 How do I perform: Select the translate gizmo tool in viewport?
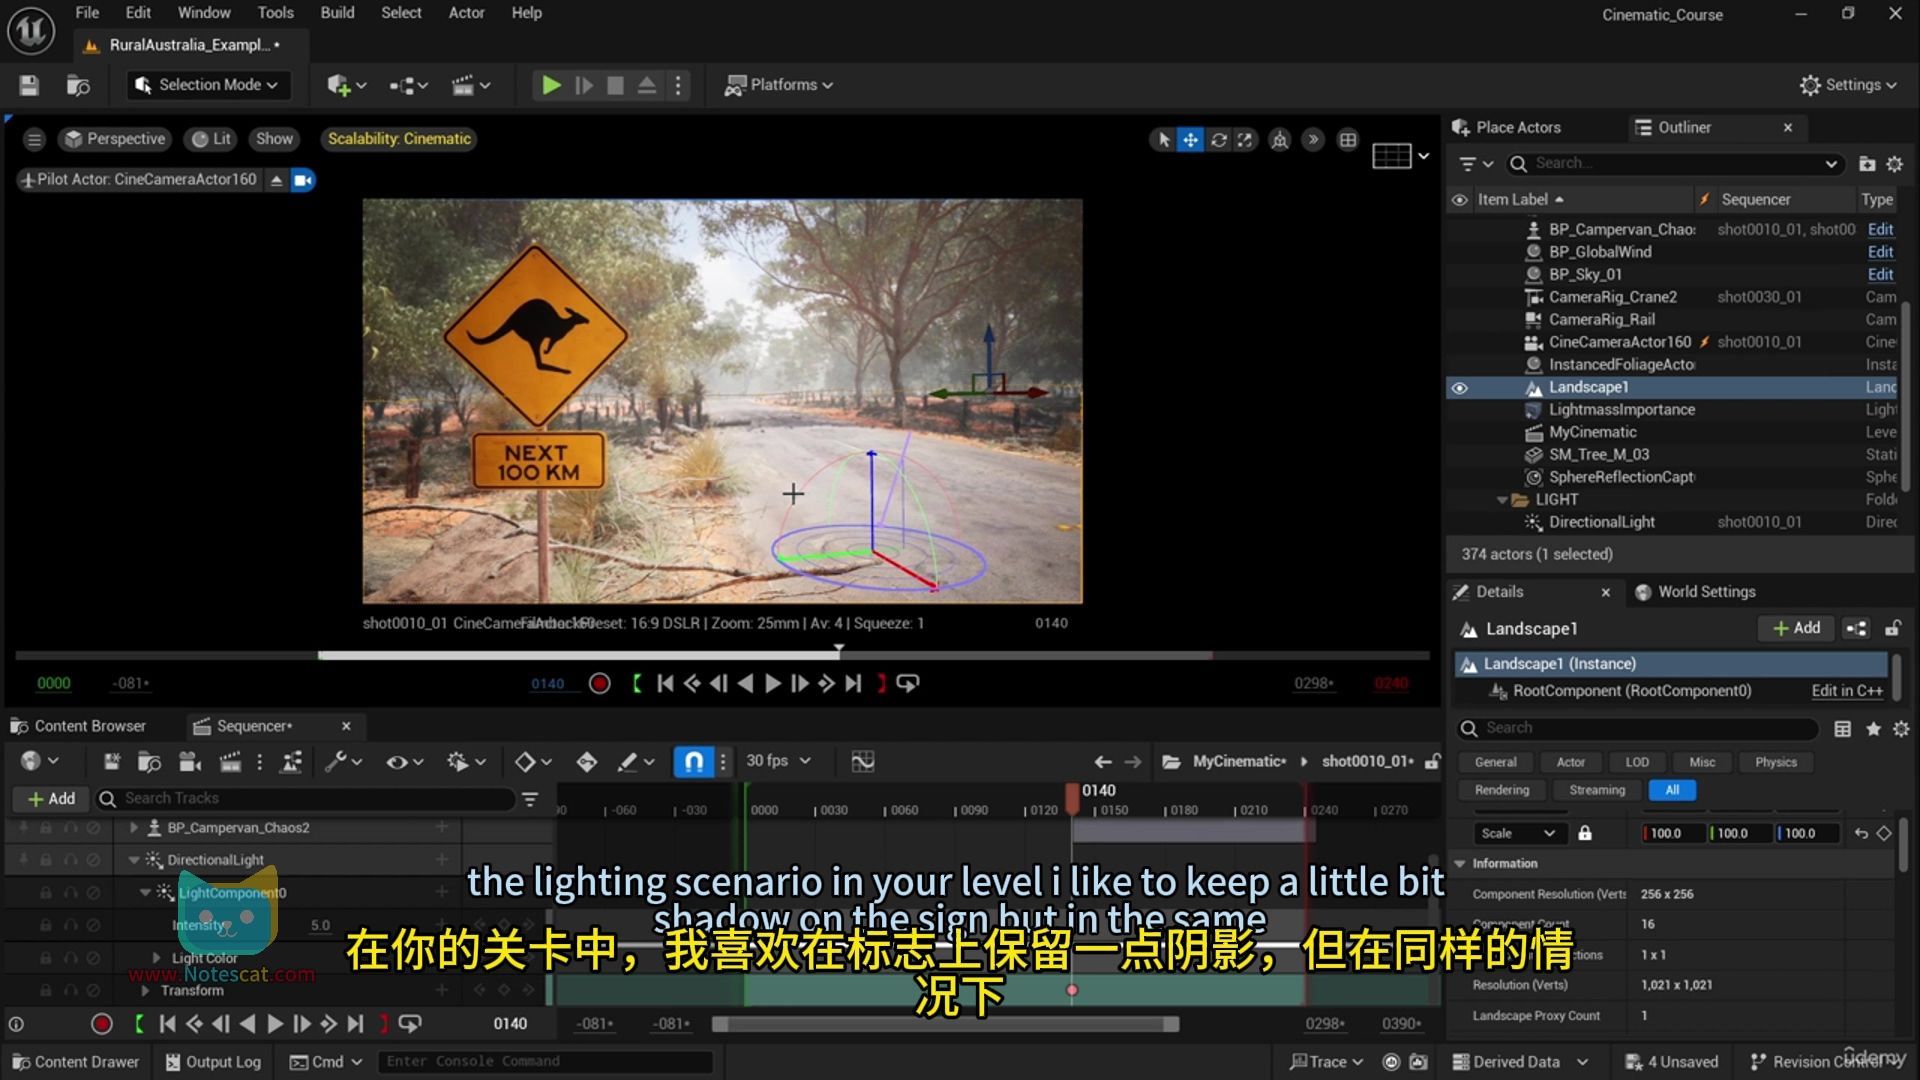pos(1190,140)
